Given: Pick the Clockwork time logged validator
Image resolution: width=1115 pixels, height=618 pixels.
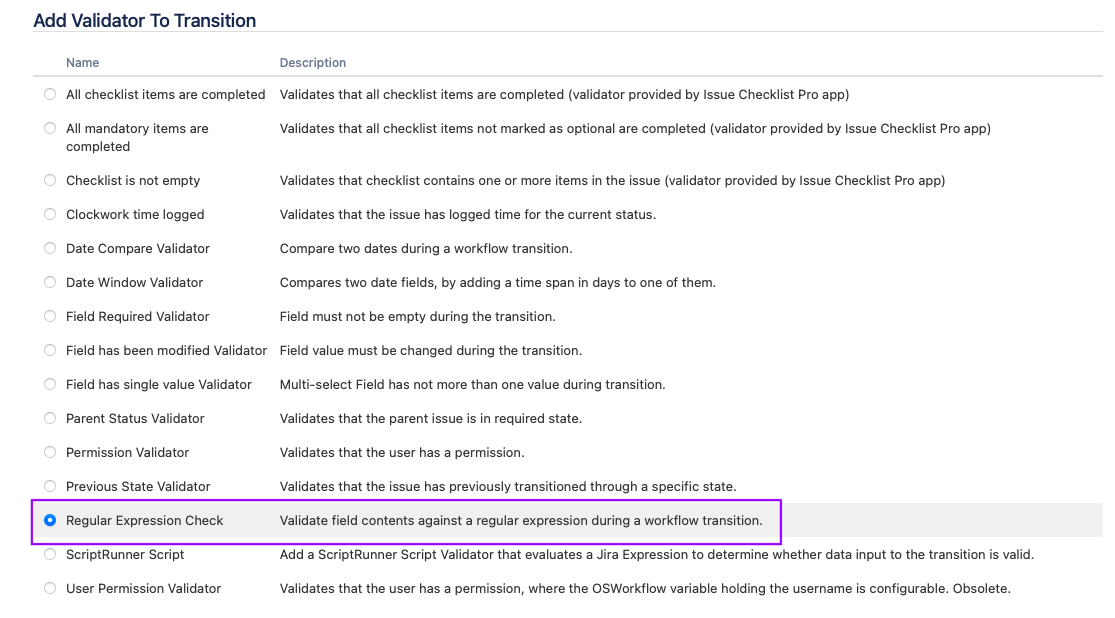Looking at the screenshot, I should (x=50, y=214).
